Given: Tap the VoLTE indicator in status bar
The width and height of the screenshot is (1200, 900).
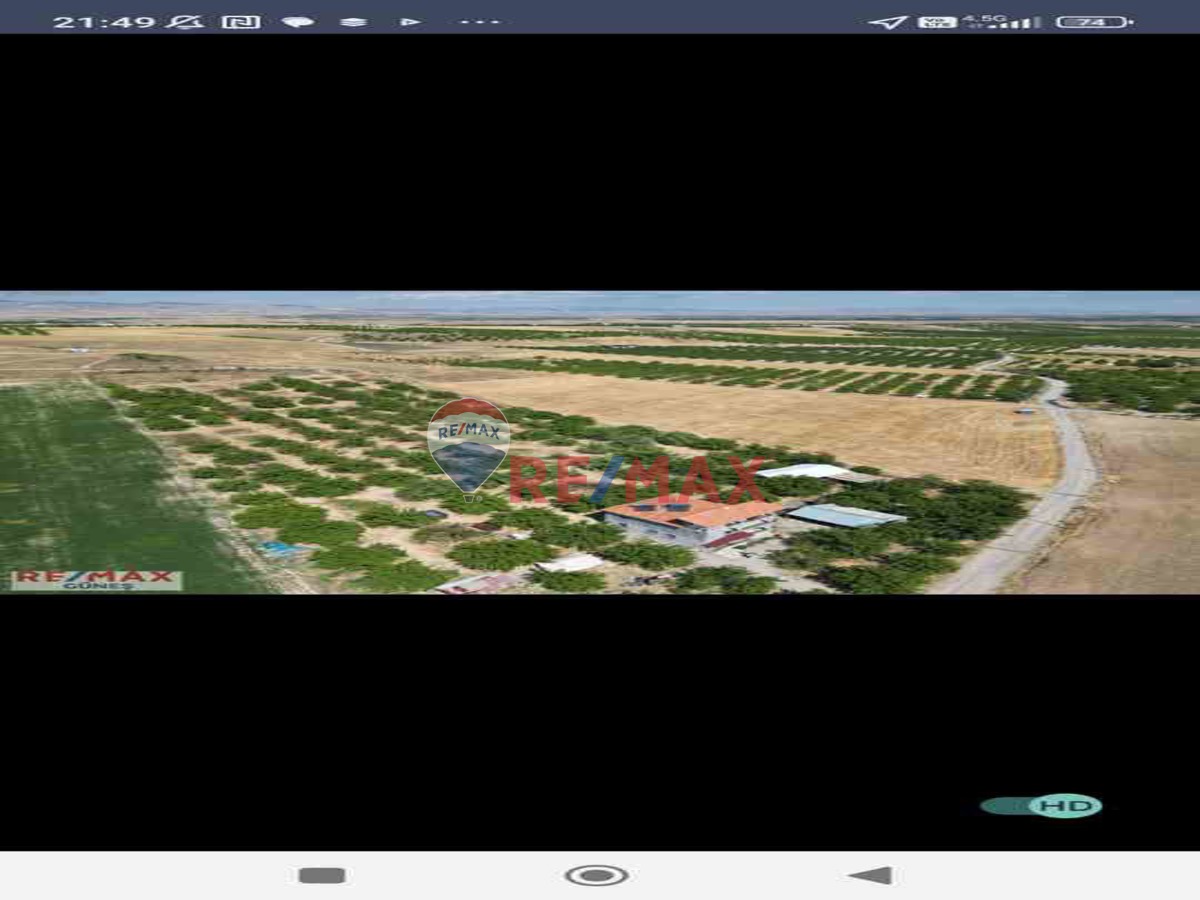Looking at the screenshot, I should click(937, 22).
